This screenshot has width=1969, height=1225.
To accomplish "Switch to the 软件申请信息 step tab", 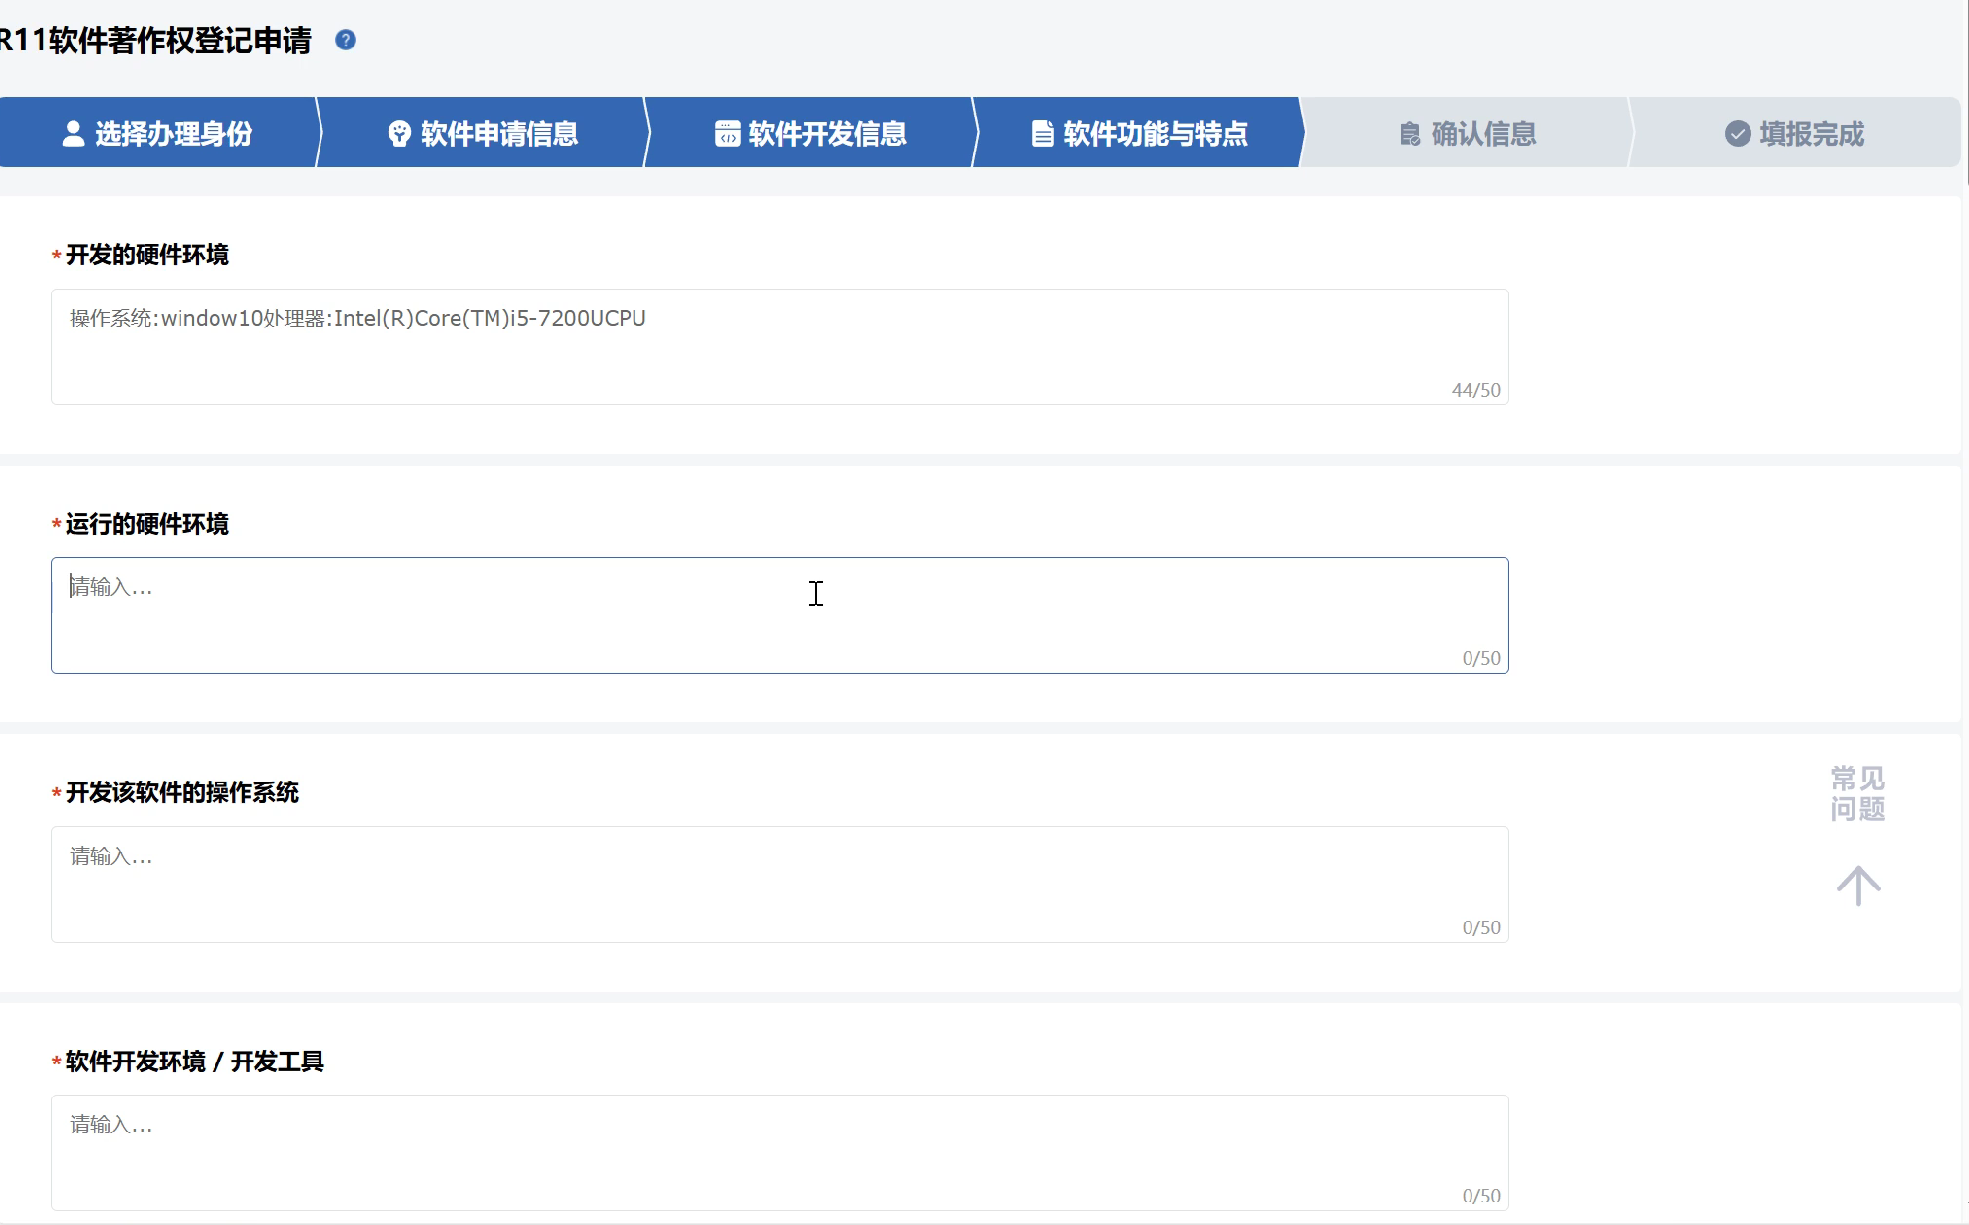I will pos(498,134).
